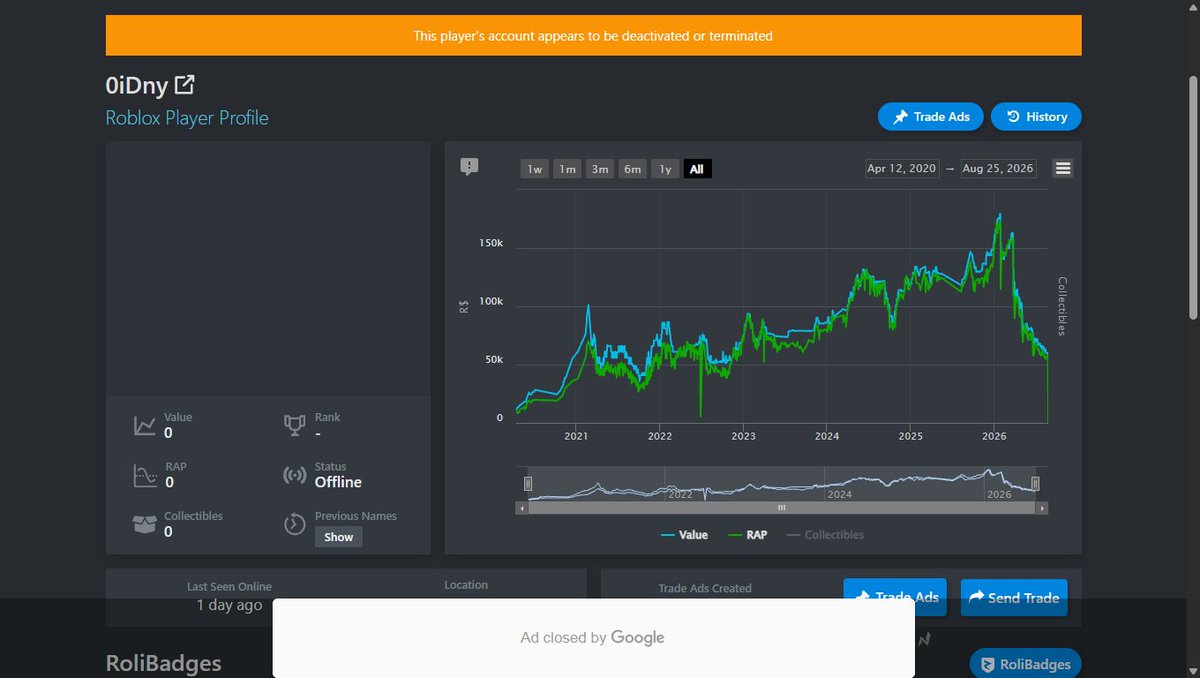The width and height of the screenshot is (1200, 678).
Task: Select the 3m chart range
Action: click(x=600, y=169)
